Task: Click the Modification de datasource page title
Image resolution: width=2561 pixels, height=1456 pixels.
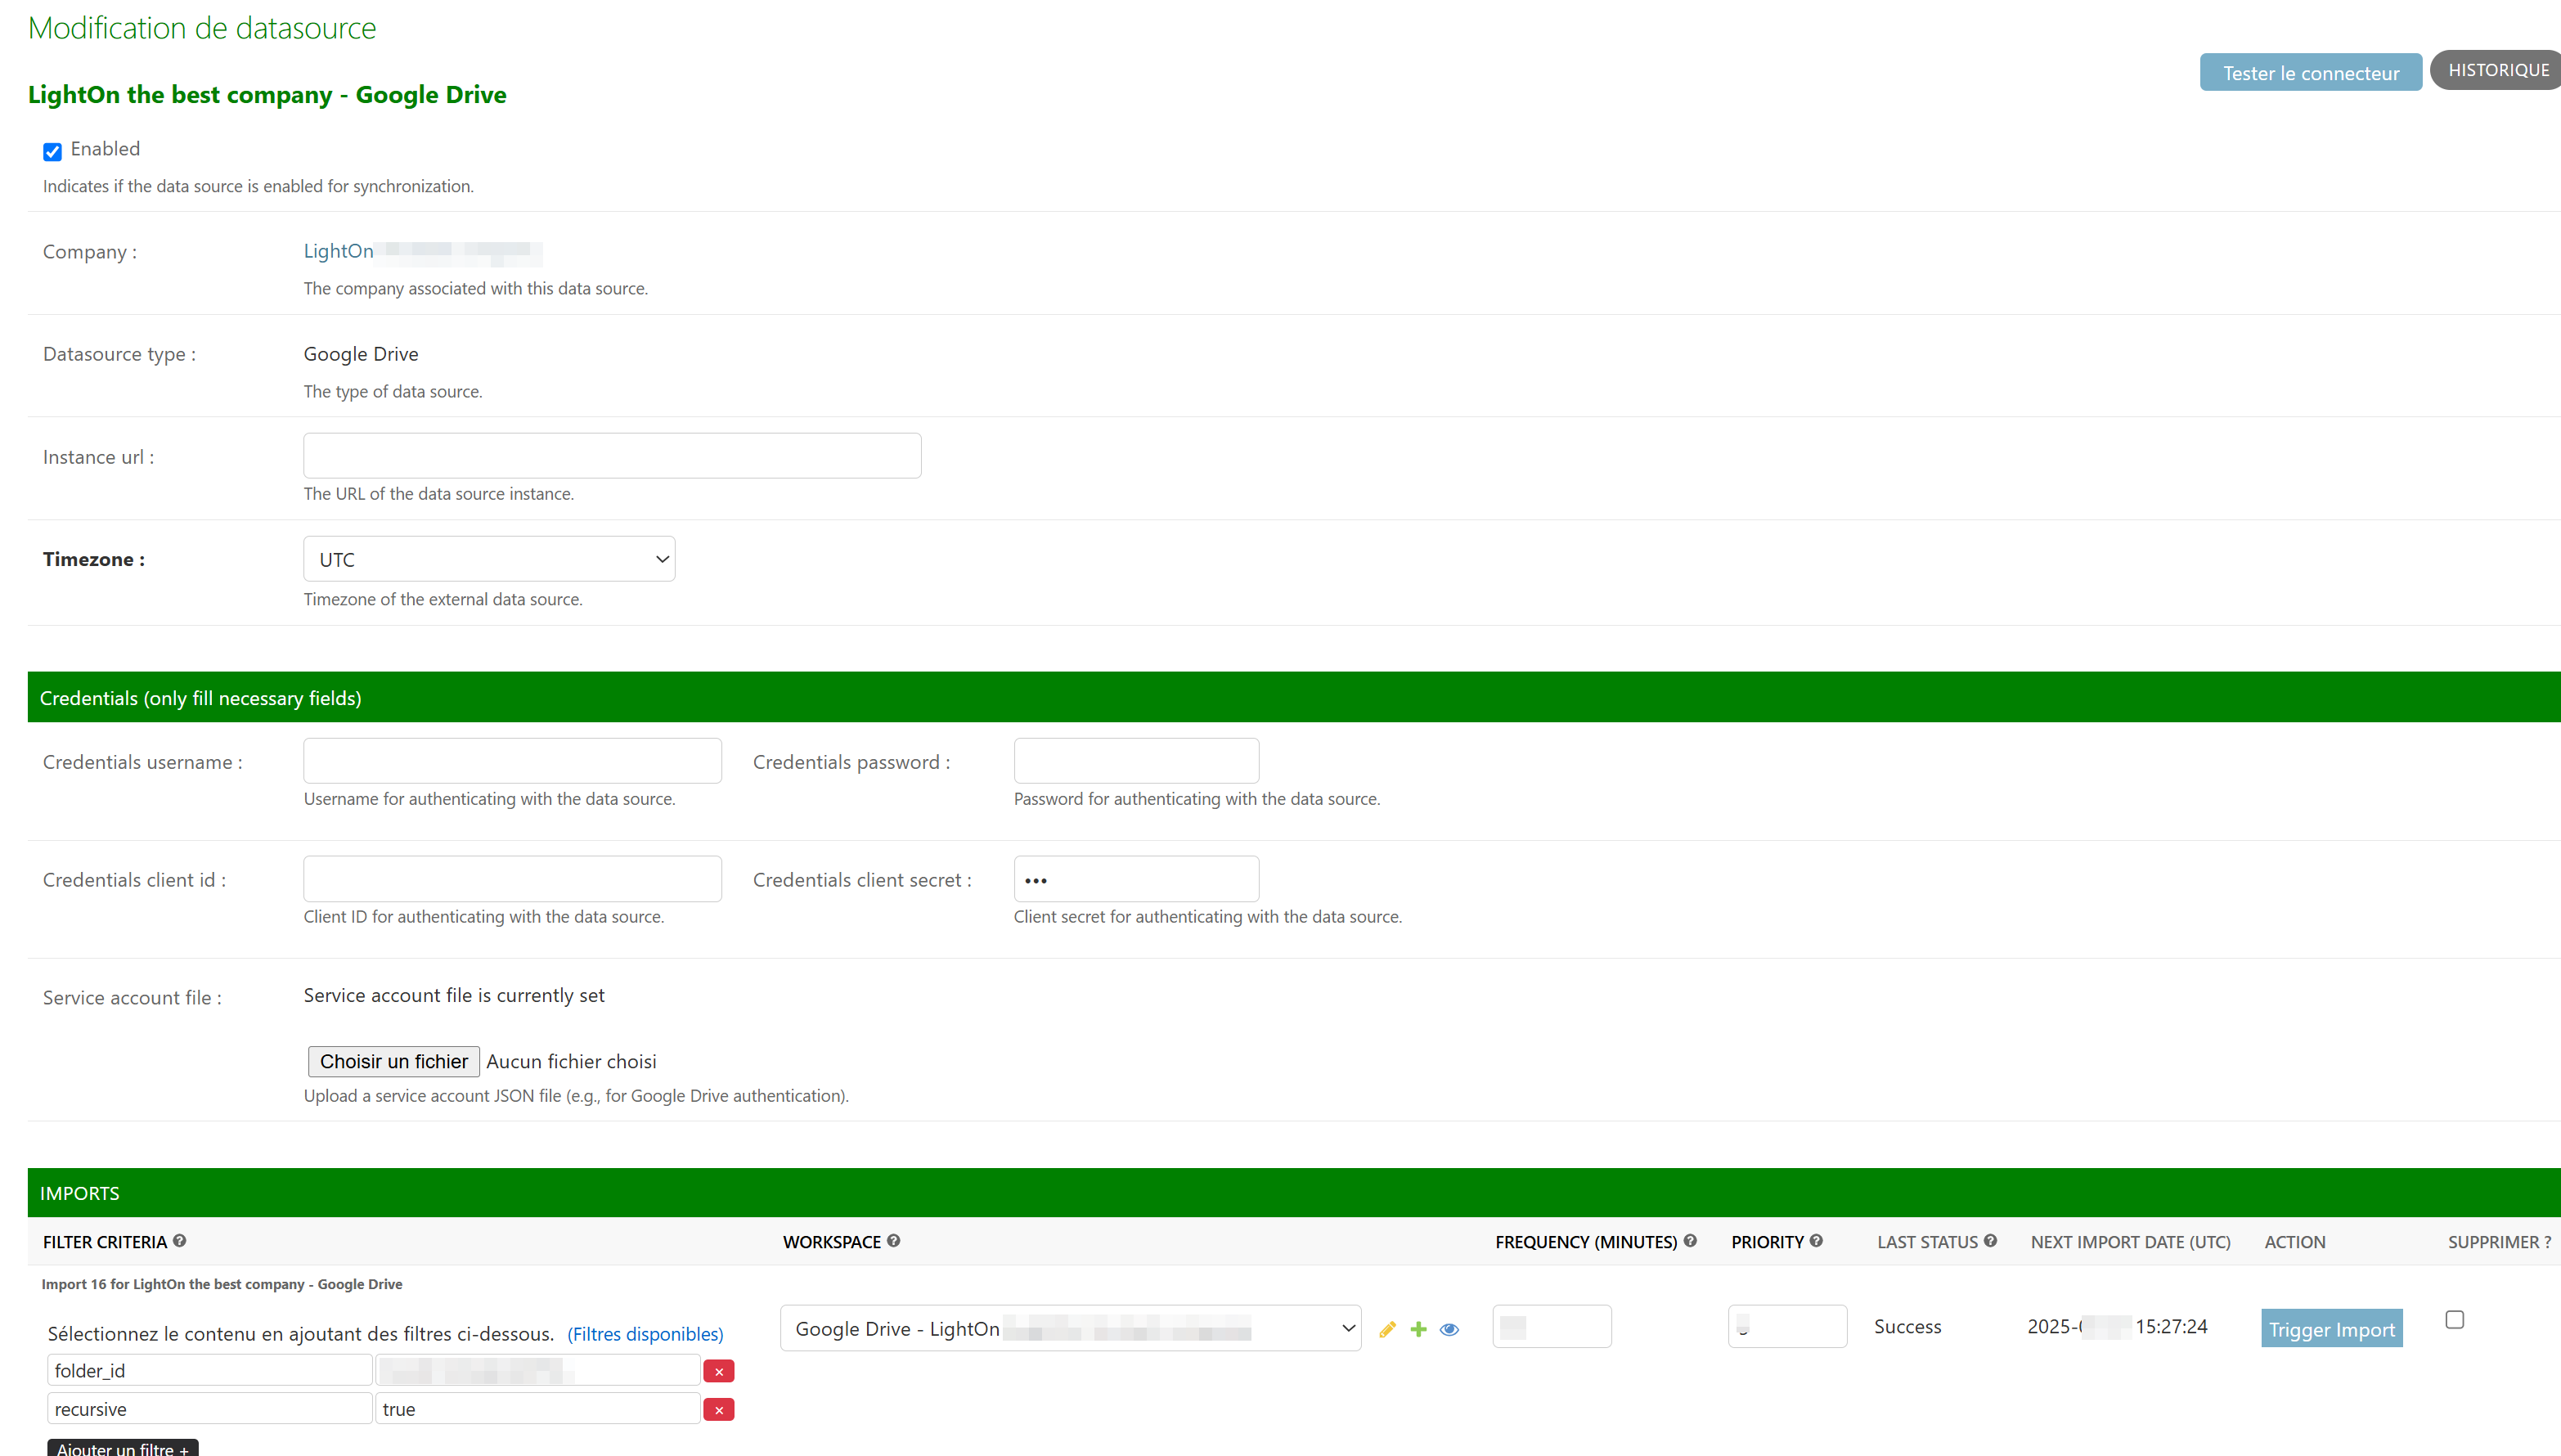Action: pyautogui.click(x=202, y=28)
